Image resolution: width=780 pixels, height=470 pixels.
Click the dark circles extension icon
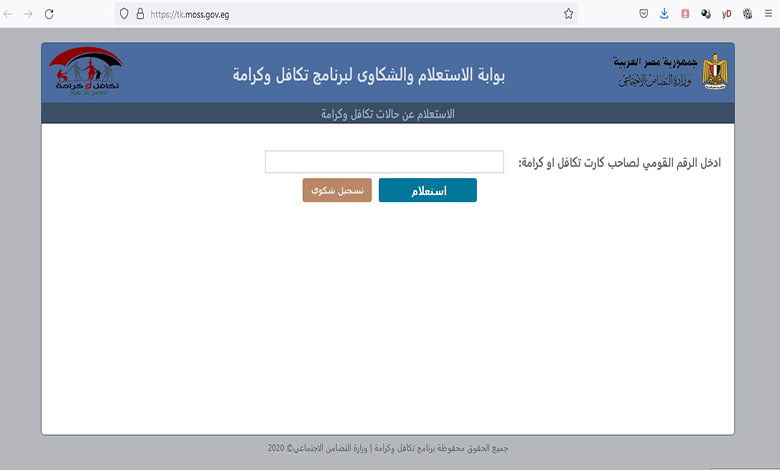(706, 14)
